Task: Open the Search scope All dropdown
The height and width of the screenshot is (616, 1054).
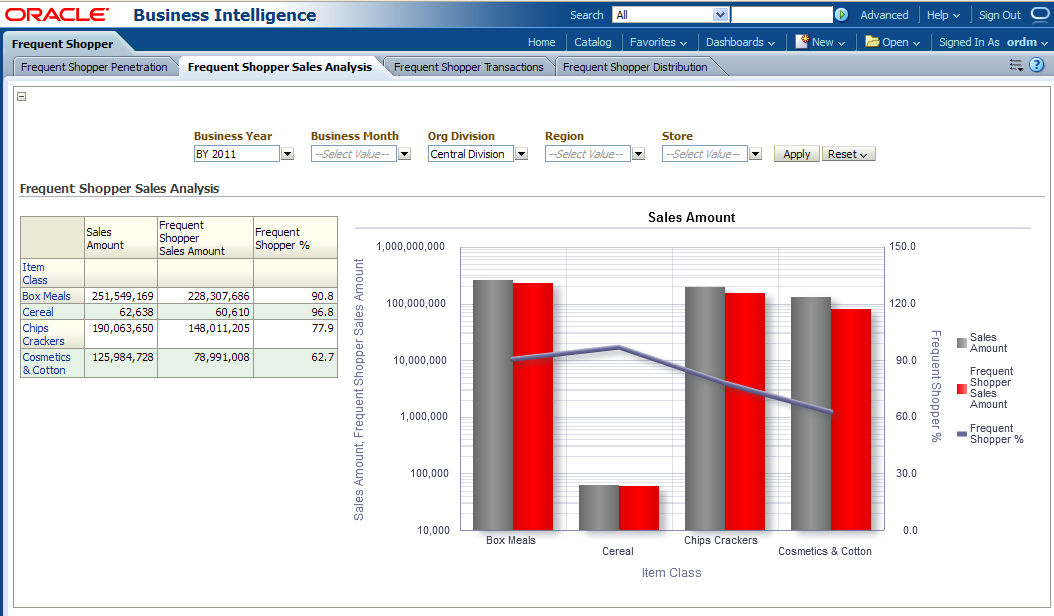Action: (x=720, y=15)
